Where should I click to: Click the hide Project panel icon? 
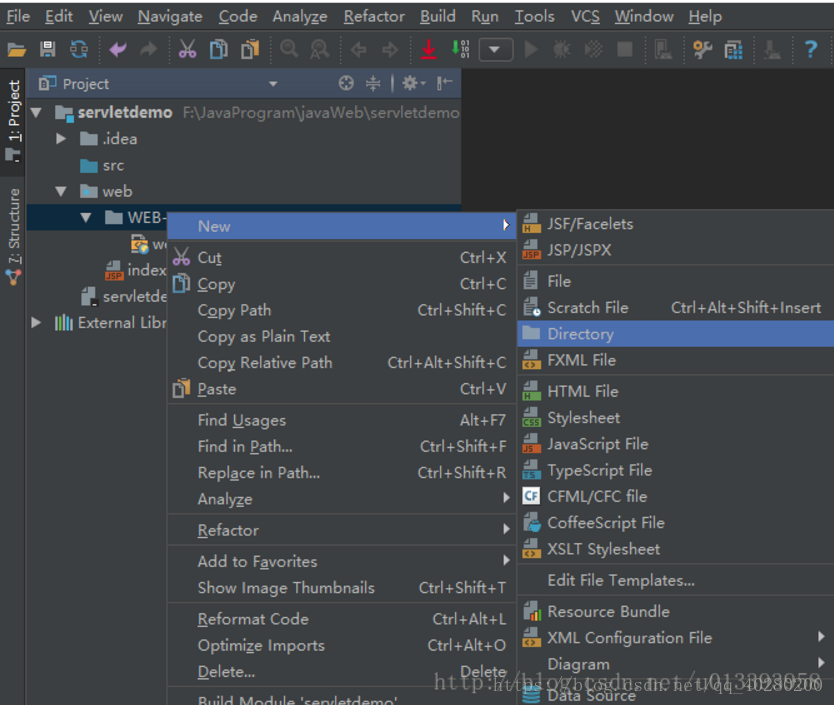tap(444, 83)
